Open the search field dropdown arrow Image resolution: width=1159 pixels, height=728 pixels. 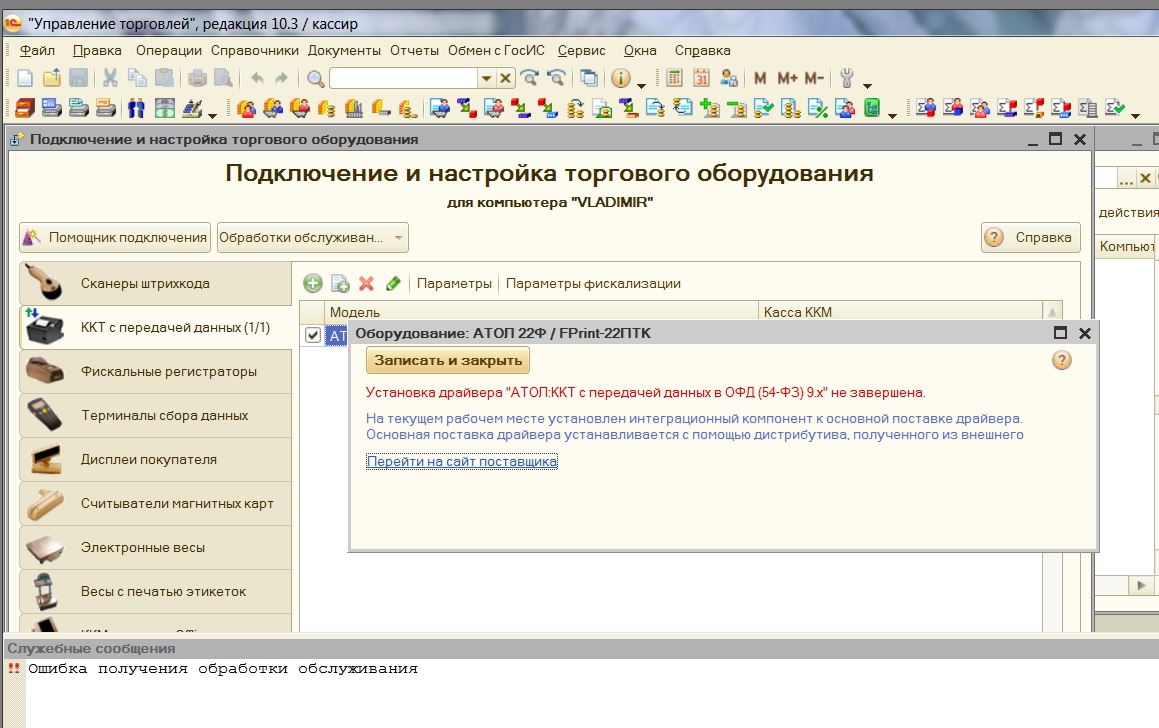pos(486,78)
